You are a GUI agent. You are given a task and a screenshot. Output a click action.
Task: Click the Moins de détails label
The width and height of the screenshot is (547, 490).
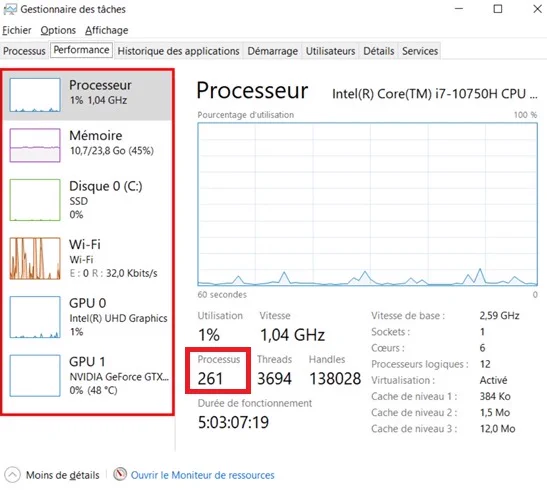[x=62, y=475]
